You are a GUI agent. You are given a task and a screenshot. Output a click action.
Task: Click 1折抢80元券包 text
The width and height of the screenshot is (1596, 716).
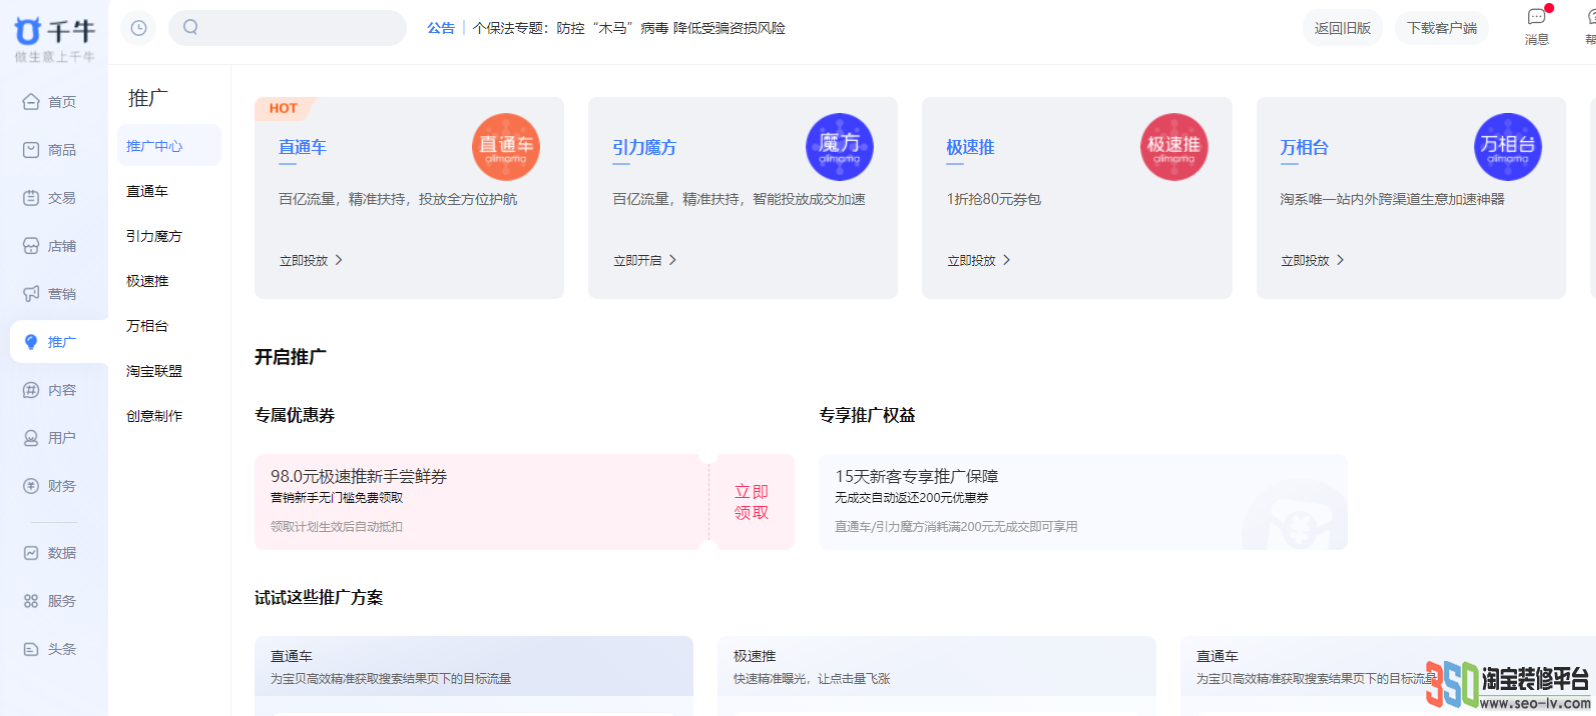tap(994, 199)
